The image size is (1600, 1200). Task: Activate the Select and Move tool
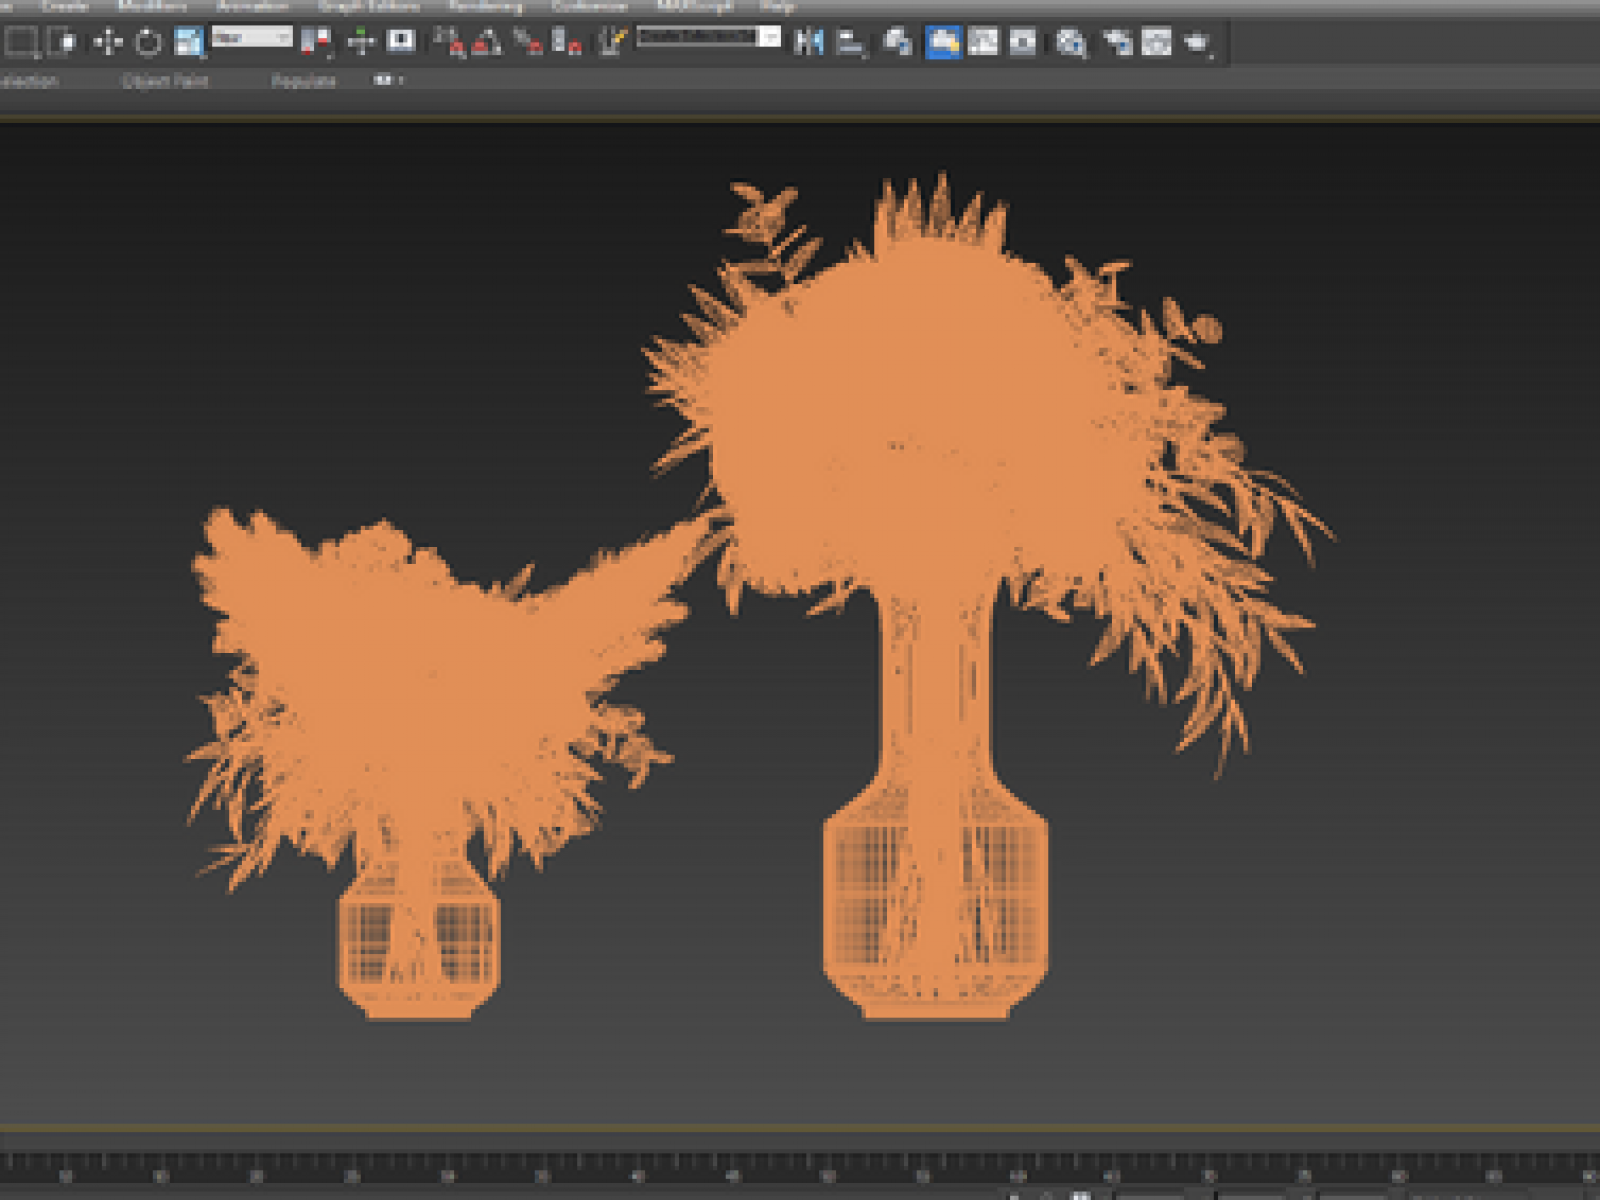(107, 42)
